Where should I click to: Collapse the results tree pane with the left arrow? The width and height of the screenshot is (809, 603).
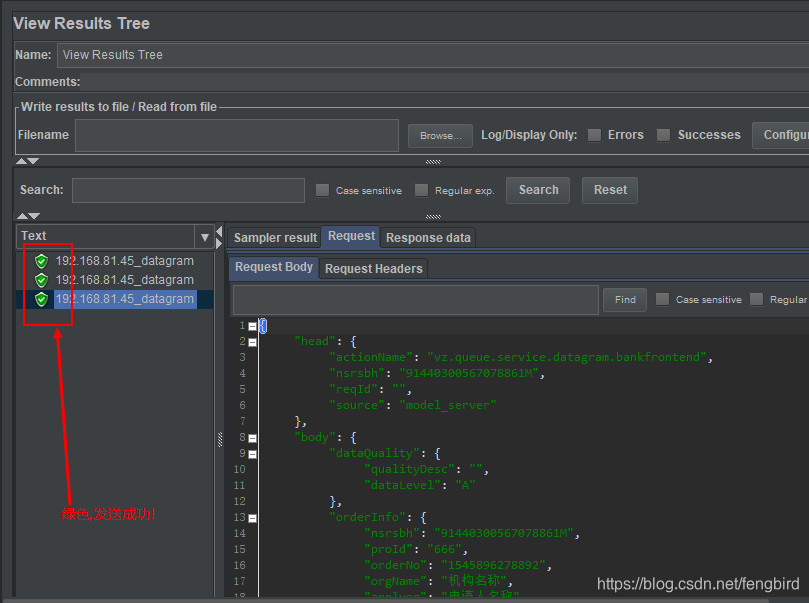pyautogui.click(x=219, y=231)
